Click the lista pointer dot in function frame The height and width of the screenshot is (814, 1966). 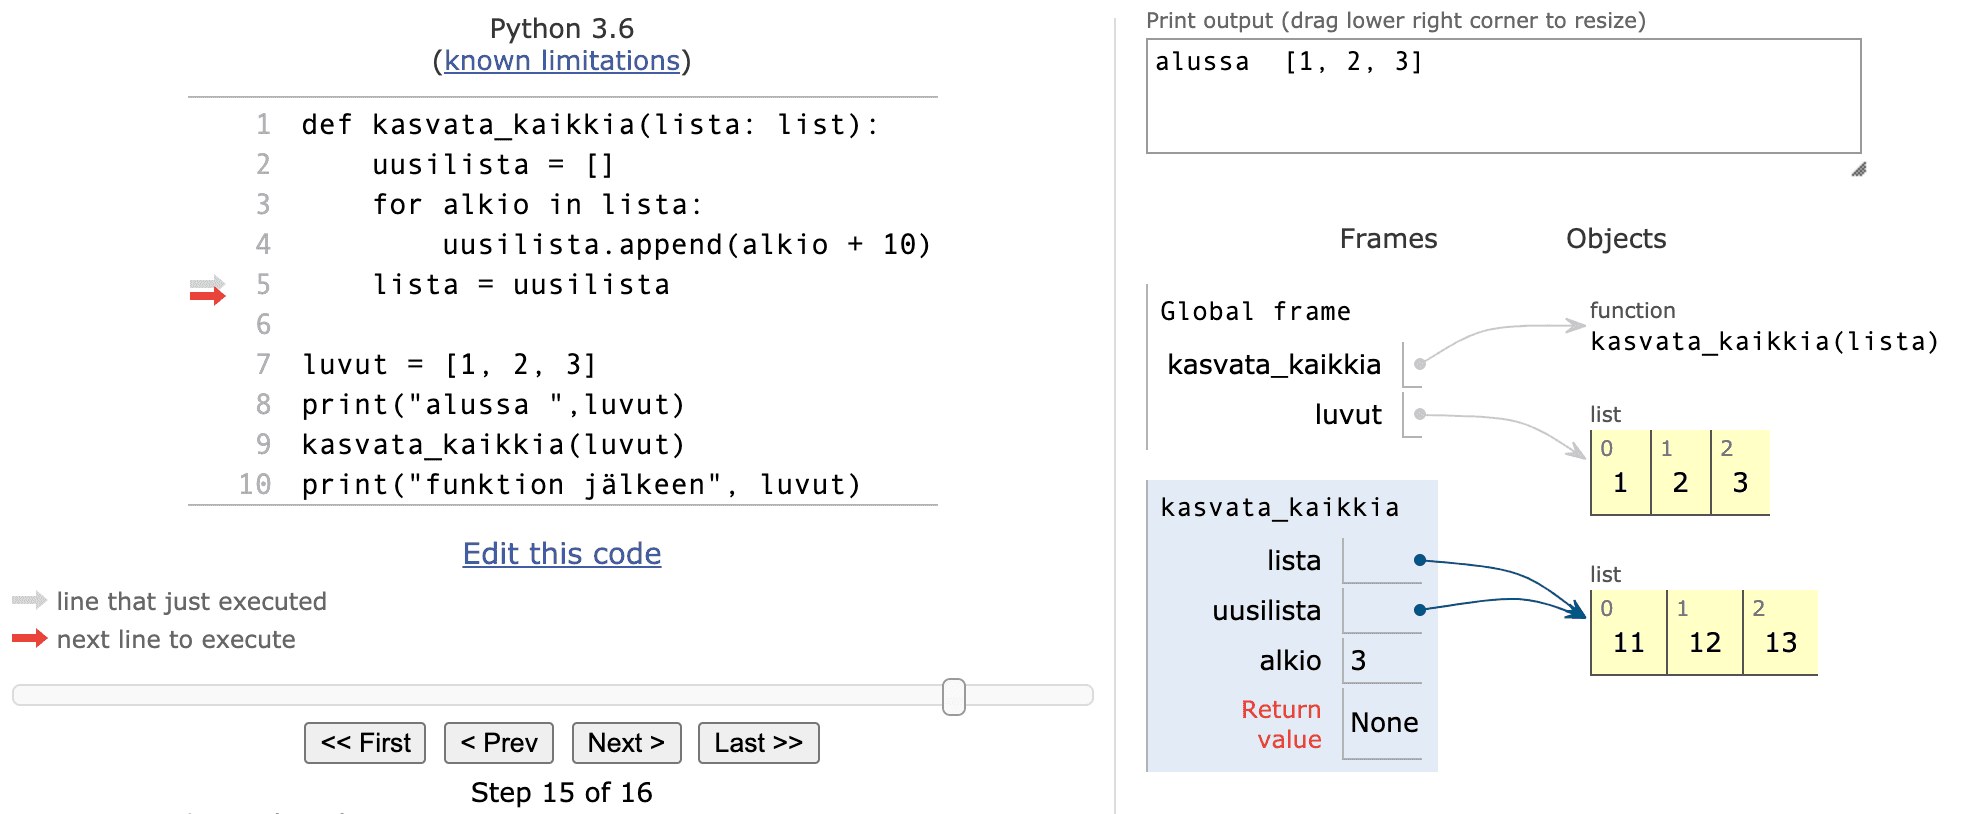click(1419, 560)
